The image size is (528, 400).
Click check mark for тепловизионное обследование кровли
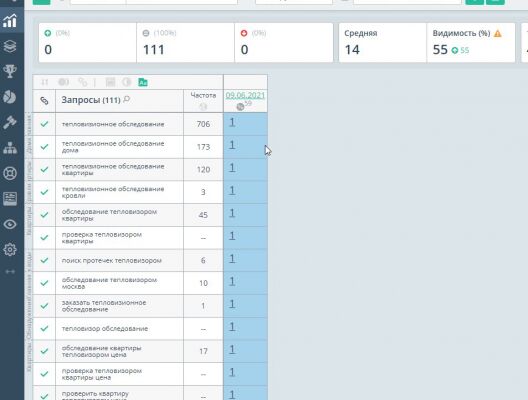point(44,192)
